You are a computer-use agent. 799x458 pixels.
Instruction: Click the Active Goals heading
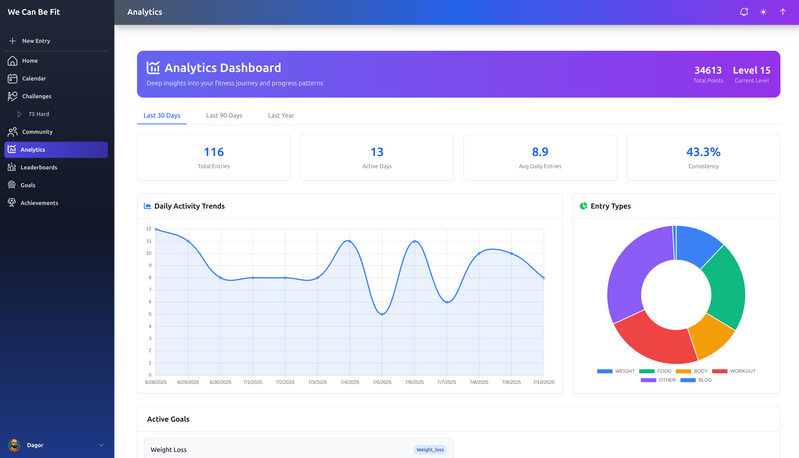[x=168, y=419]
